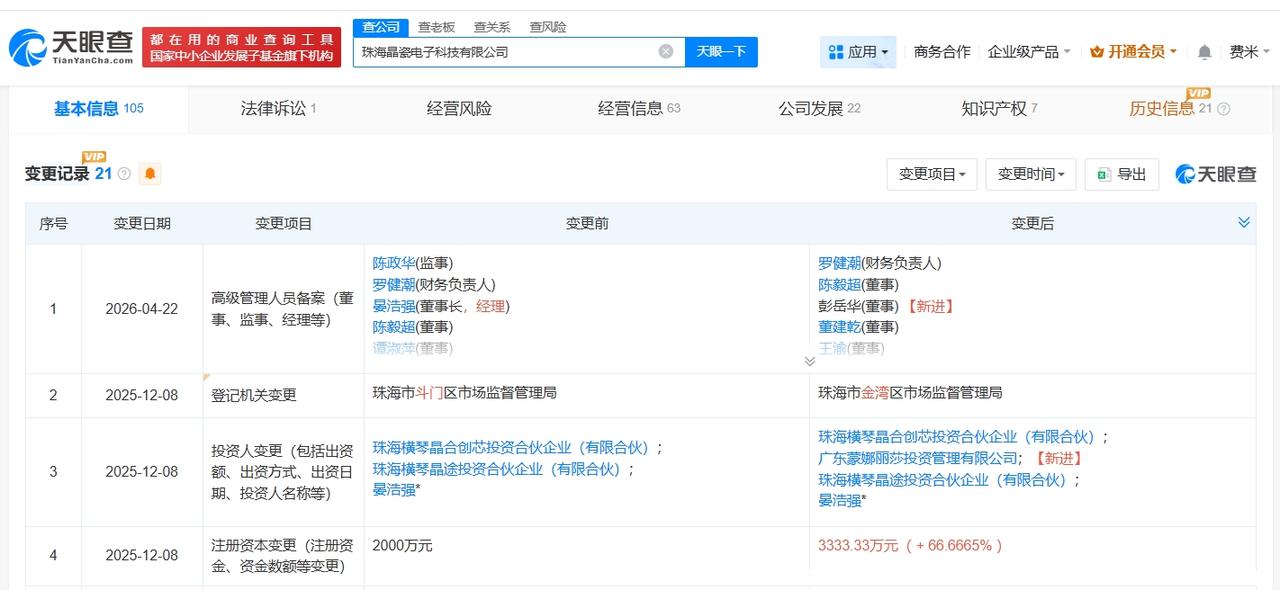Screen dimensions: 1280x590
Task: Open the 企业级产品 dropdown
Action: pyautogui.click(x=1029, y=52)
